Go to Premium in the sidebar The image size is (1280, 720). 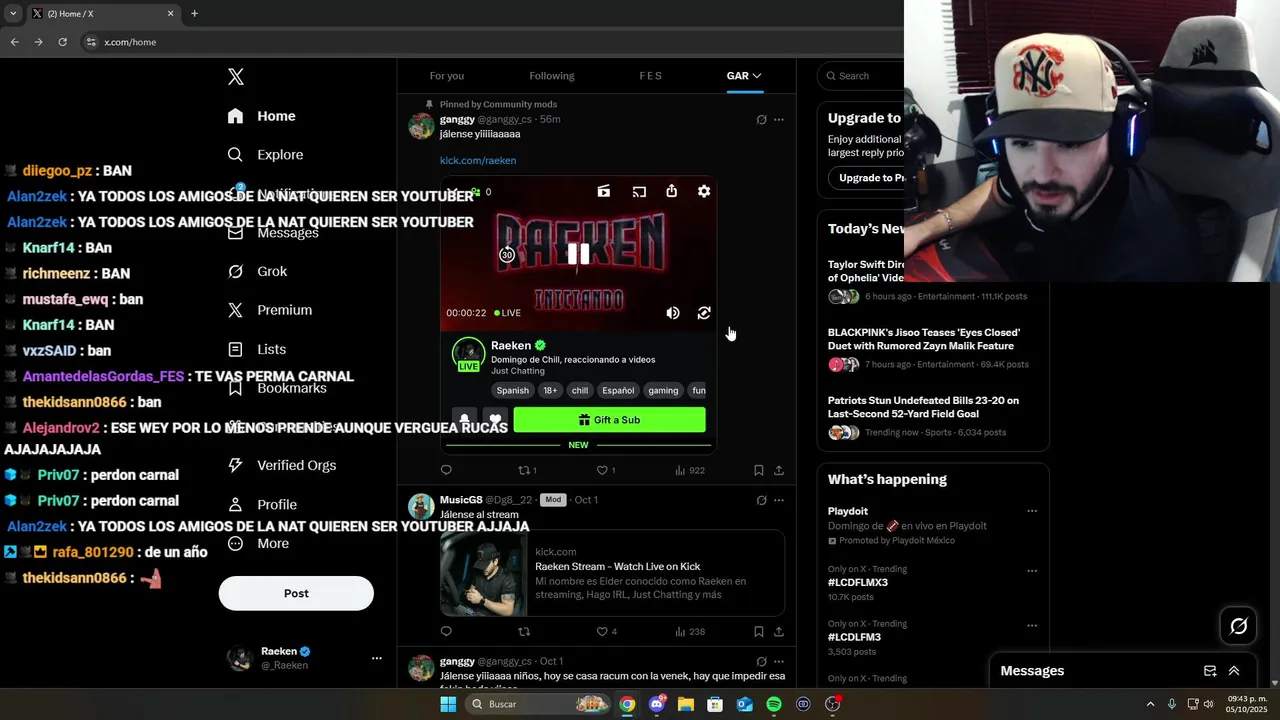point(269,310)
